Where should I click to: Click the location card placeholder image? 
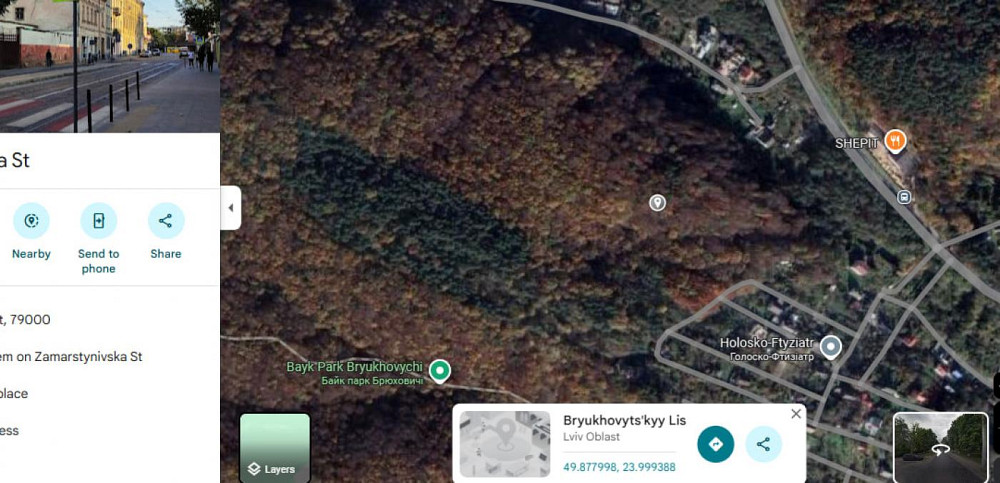(x=505, y=444)
